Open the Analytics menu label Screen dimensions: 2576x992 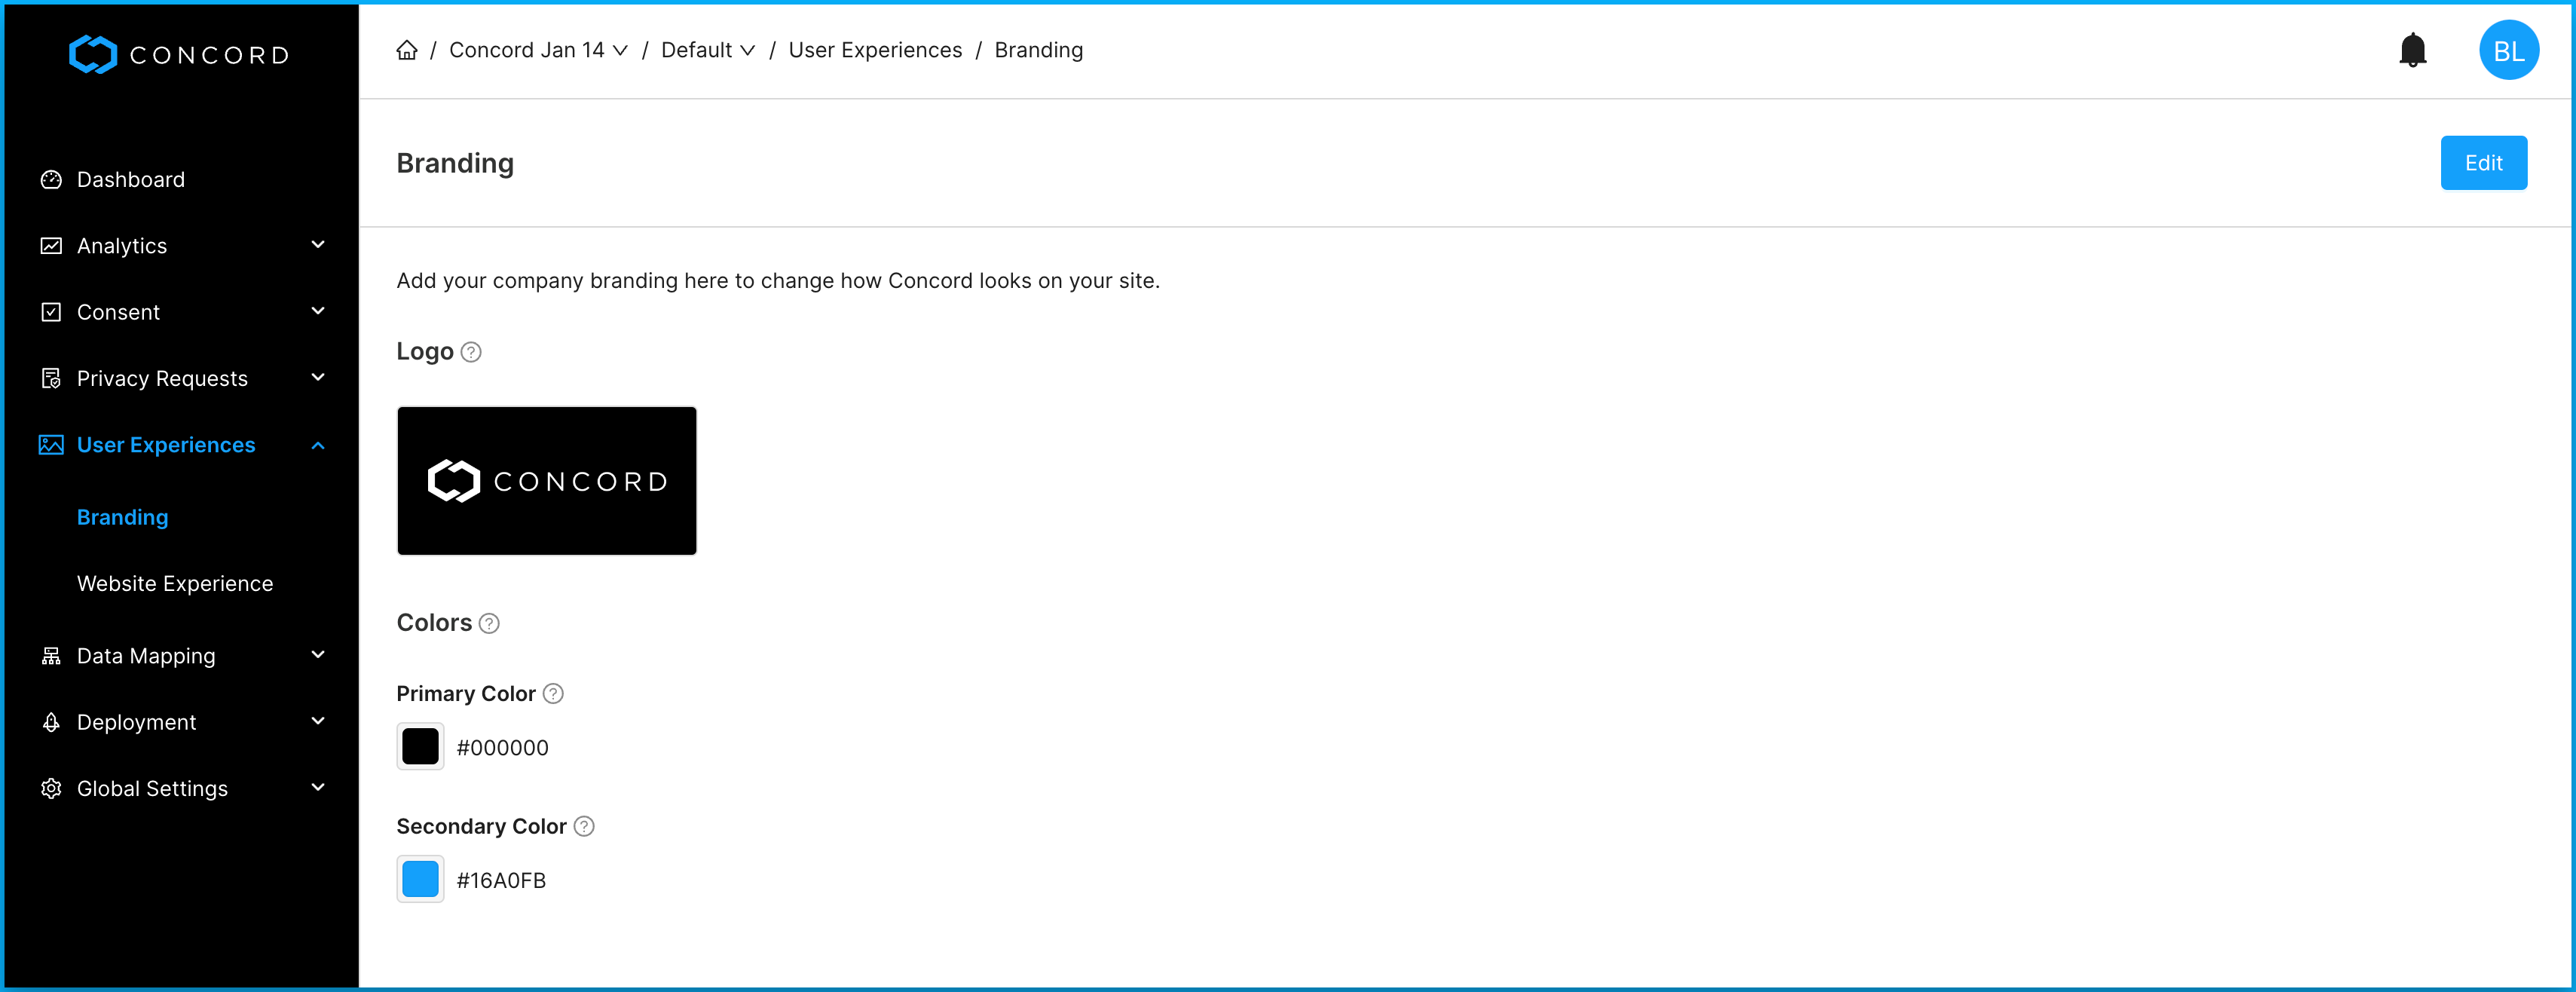122,246
